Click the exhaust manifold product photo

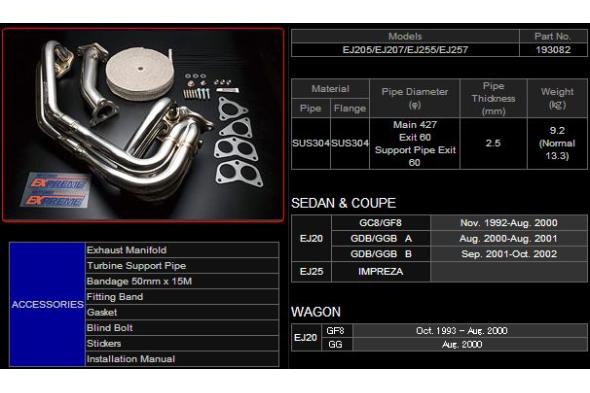click(143, 124)
